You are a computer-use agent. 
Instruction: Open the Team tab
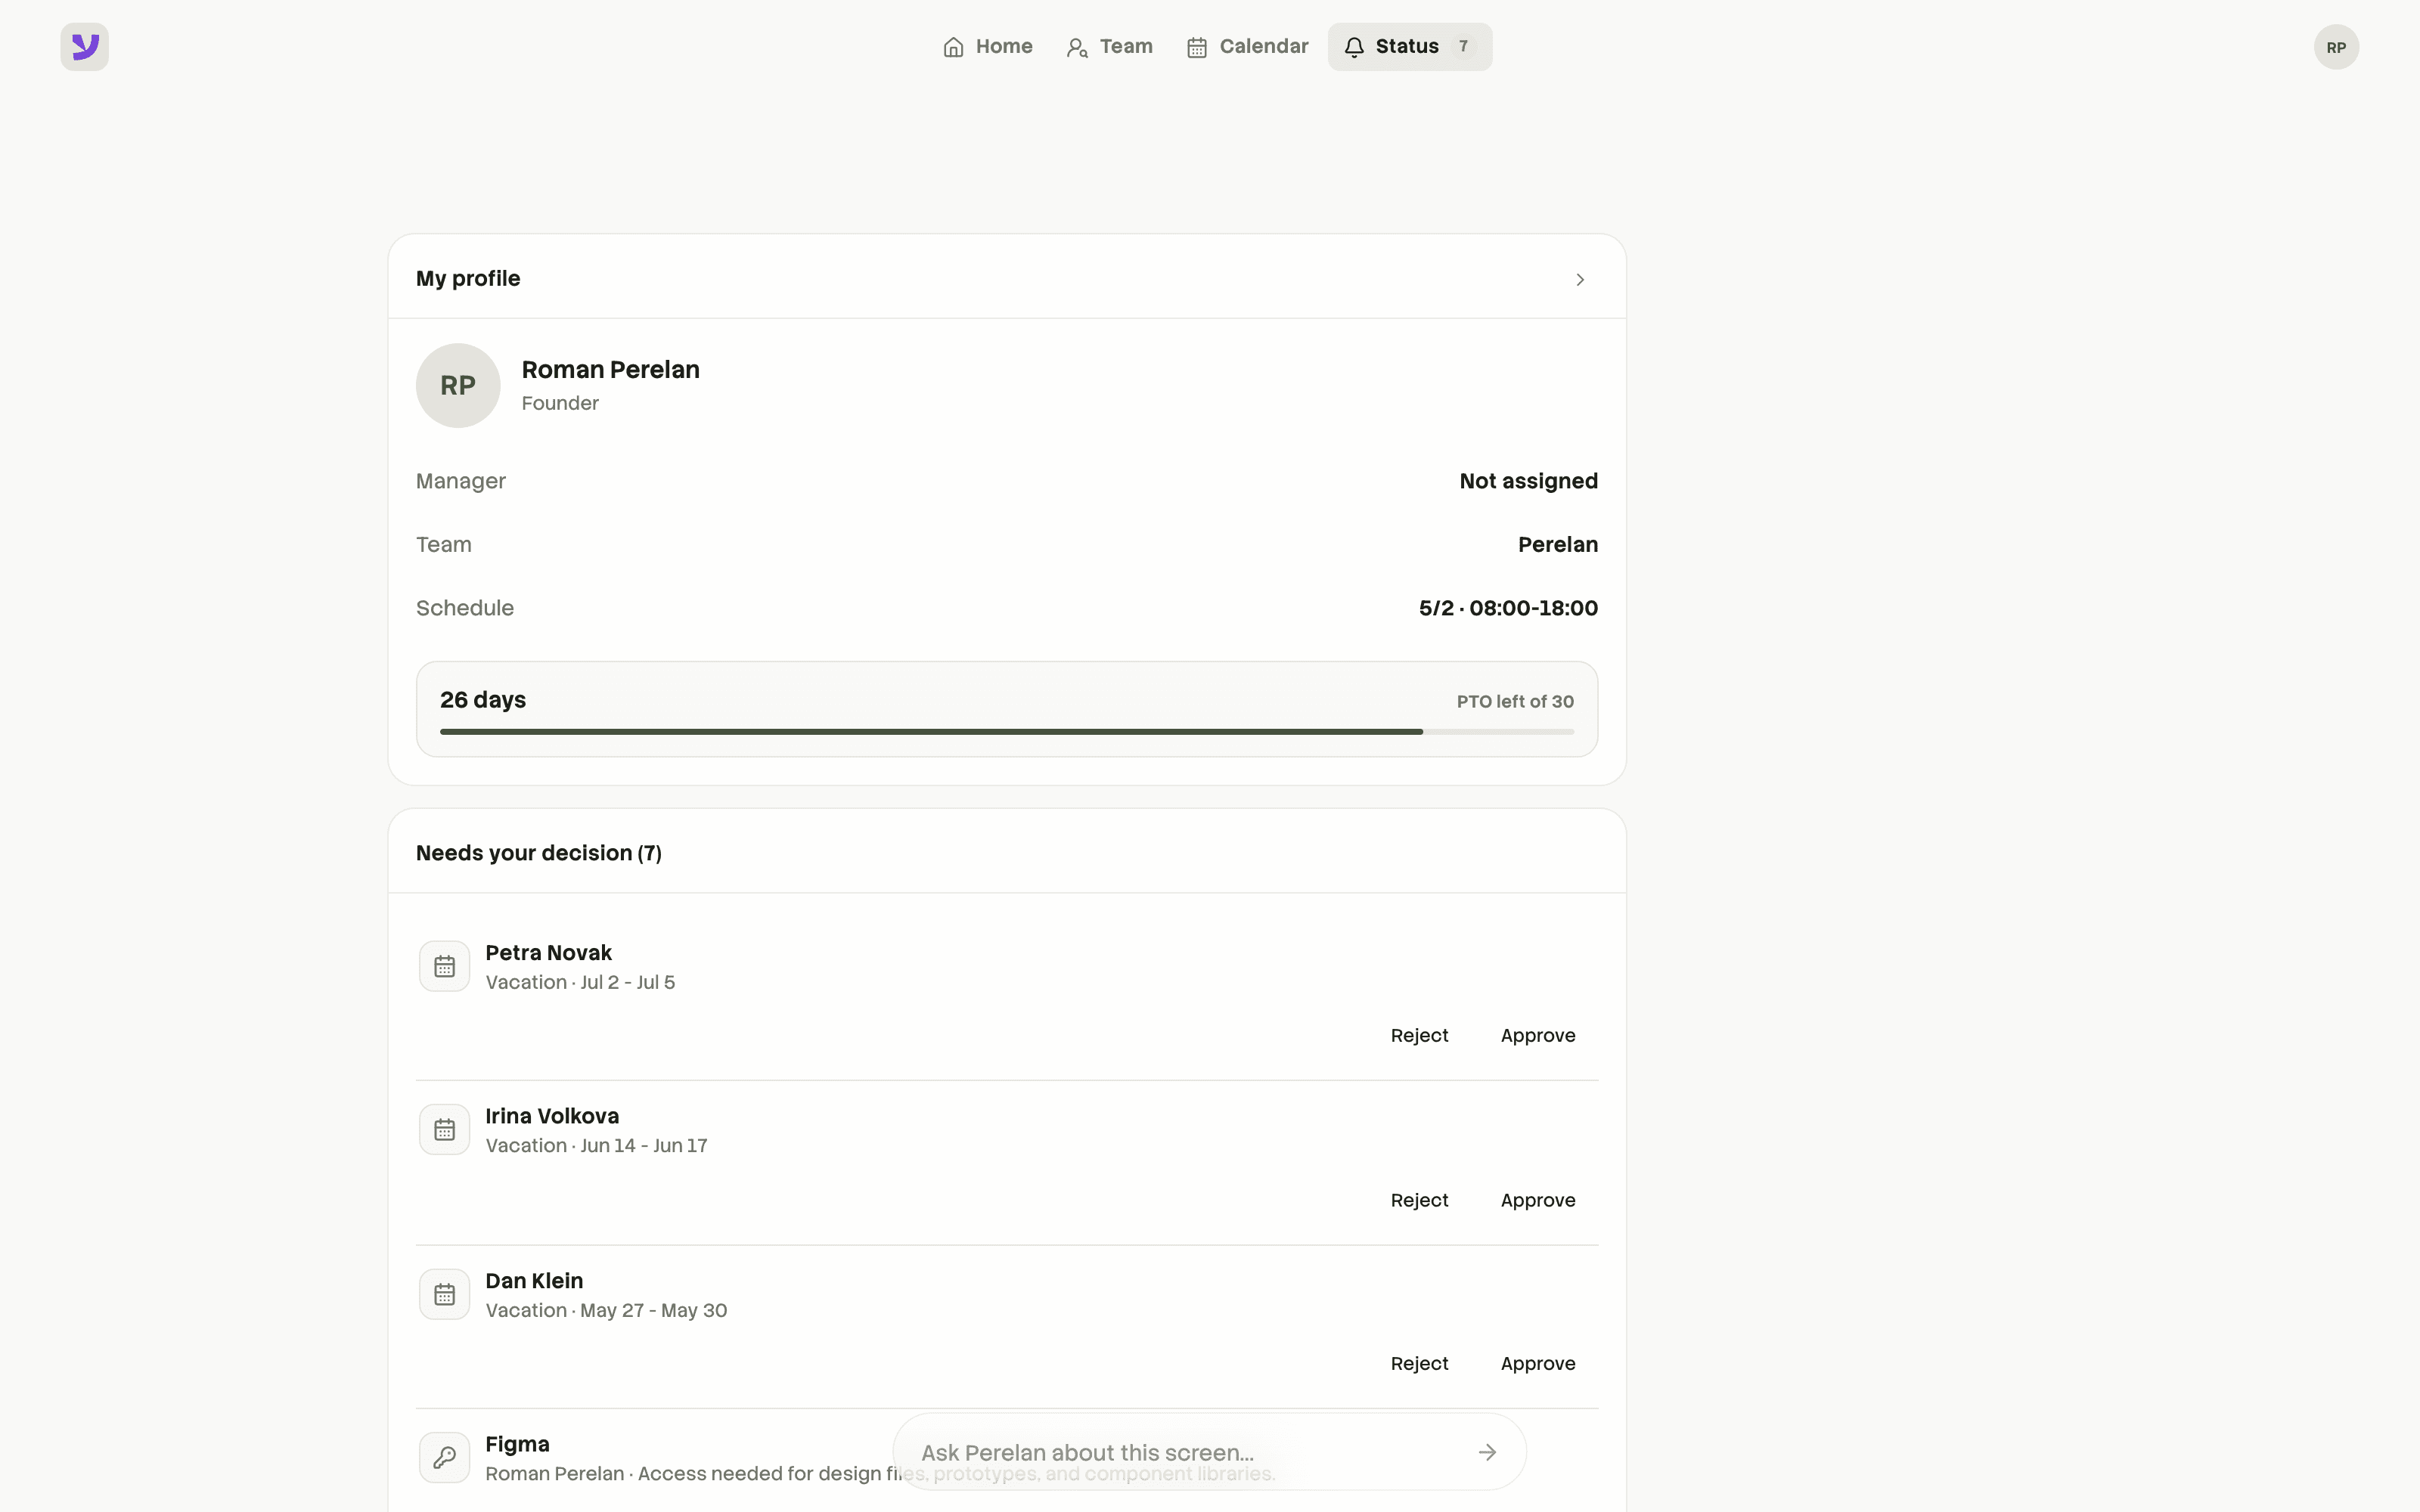click(1110, 47)
